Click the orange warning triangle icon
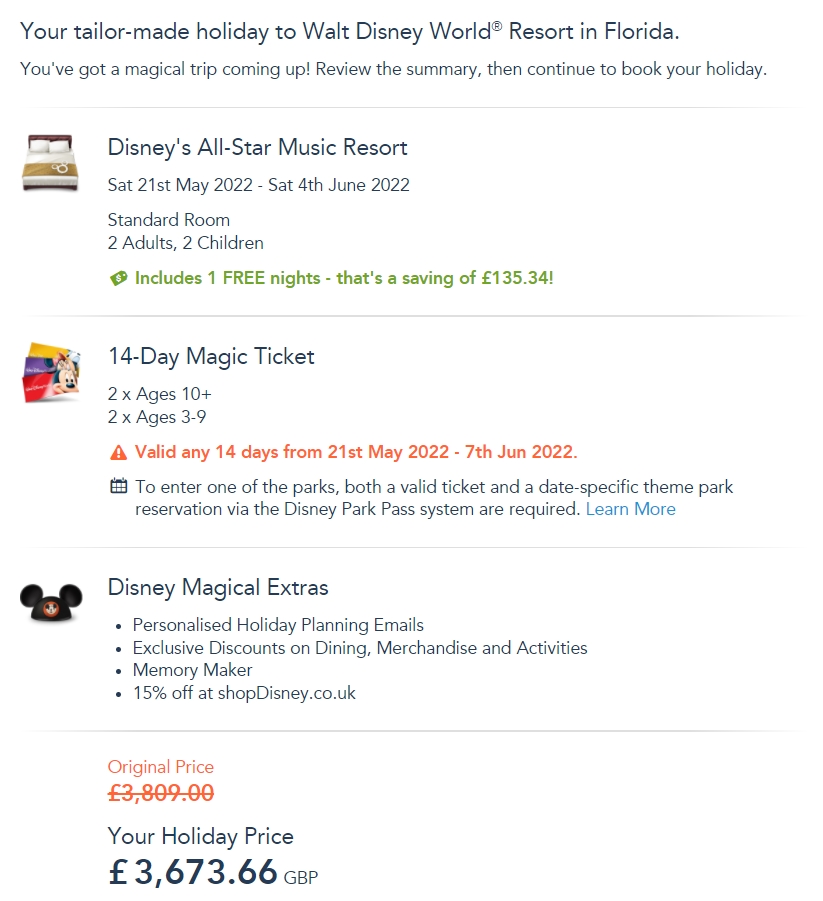Screen dimensions: 823x901 (118, 453)
